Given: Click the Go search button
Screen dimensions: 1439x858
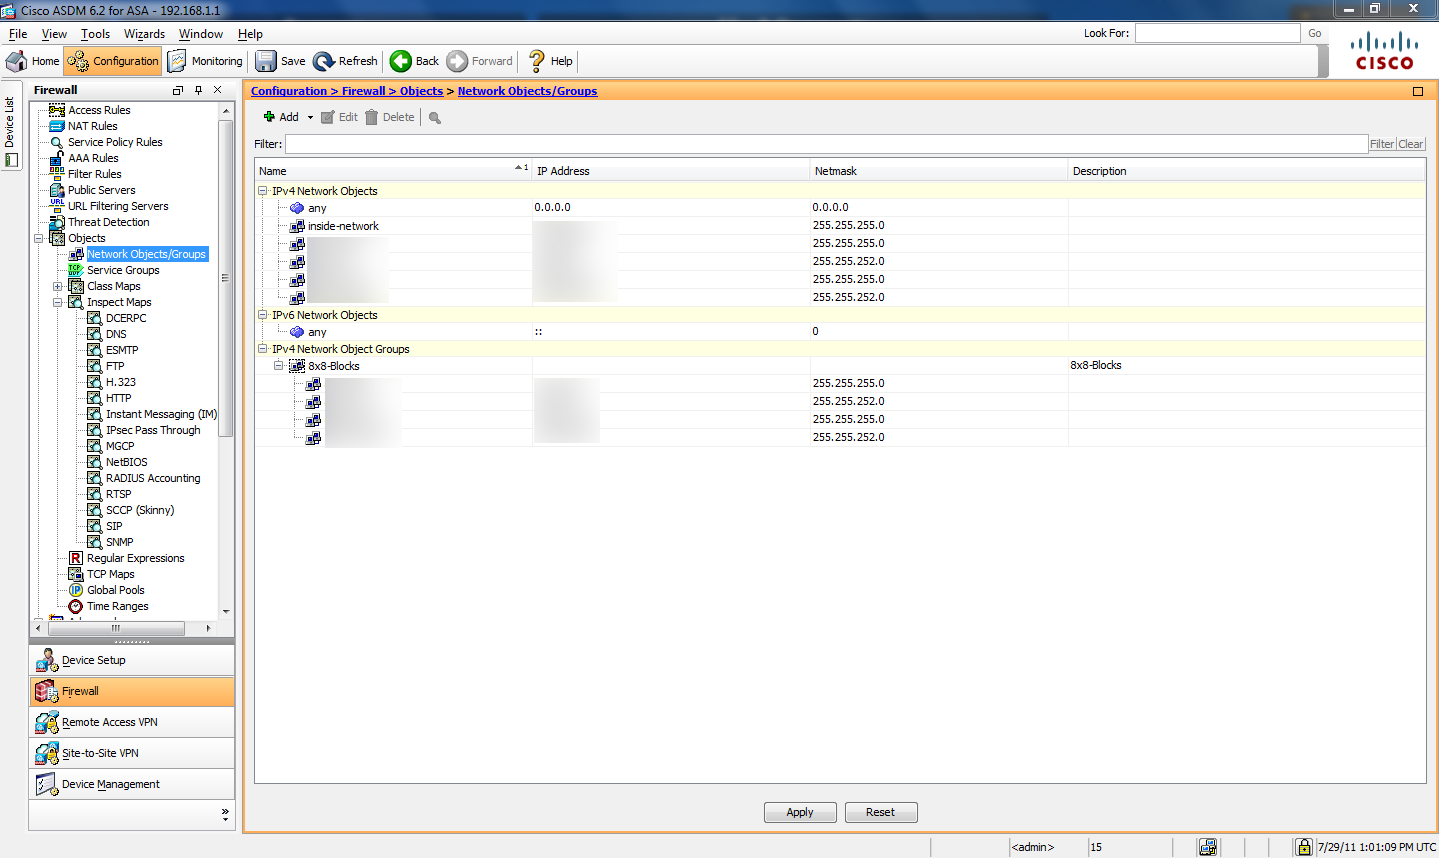Looking at the screenshot, I should pyautogui.click(x=1315, y=33).
